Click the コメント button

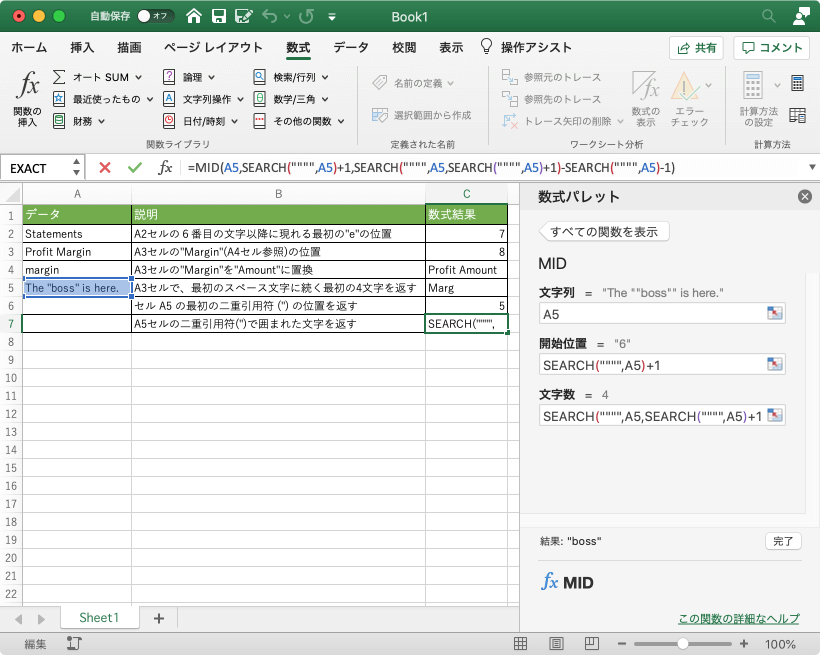click(x=772, y=48)
